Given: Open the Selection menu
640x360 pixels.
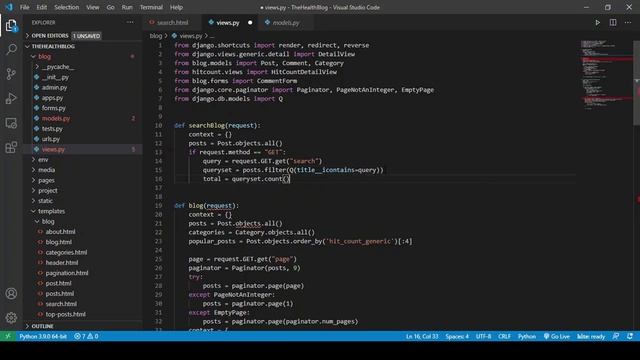Looking at the screenshot, I should click(x=67, y=7).
